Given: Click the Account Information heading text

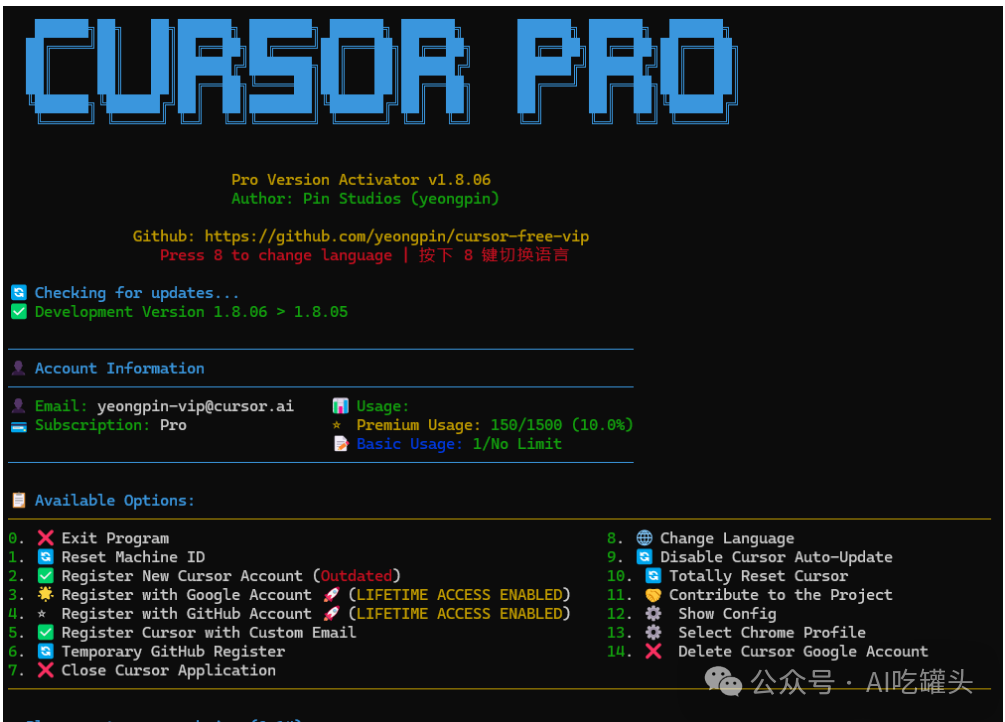Looking at the screenshot, I should click(x=119, y=368).
